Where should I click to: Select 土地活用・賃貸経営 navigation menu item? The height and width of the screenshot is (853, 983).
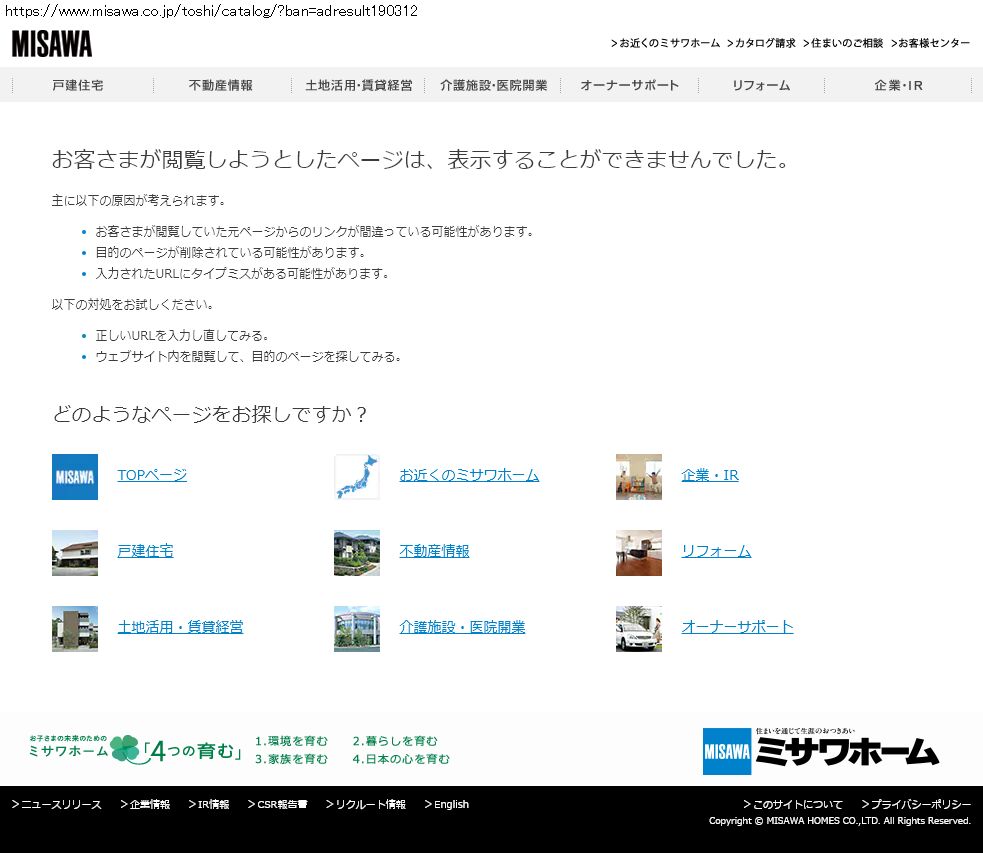pos(359,86)
